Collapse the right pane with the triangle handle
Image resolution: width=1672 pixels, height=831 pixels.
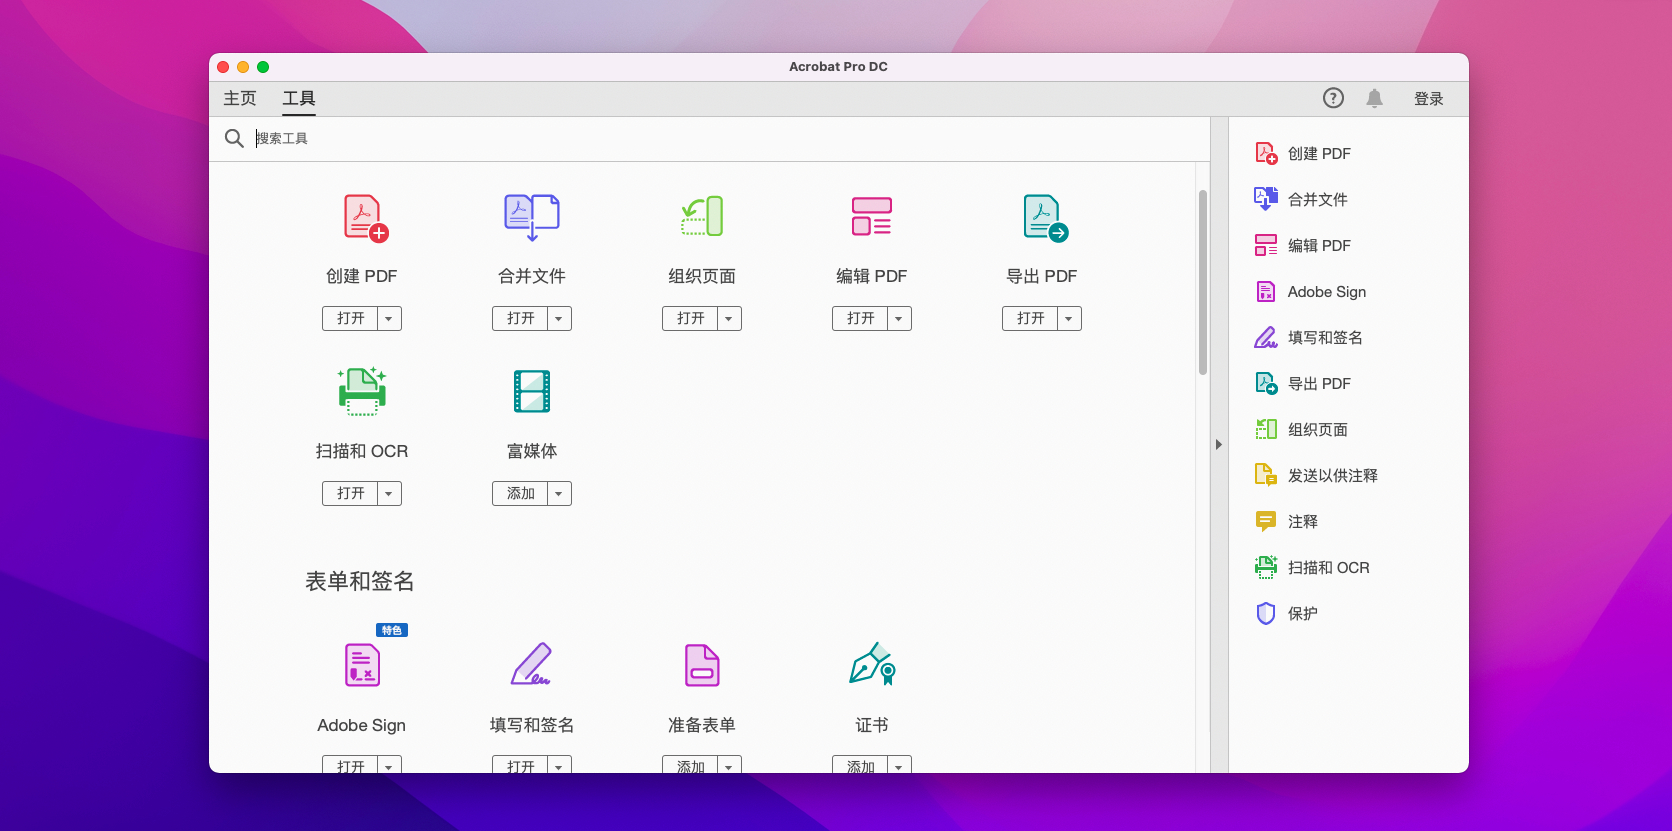[1219, 444]
